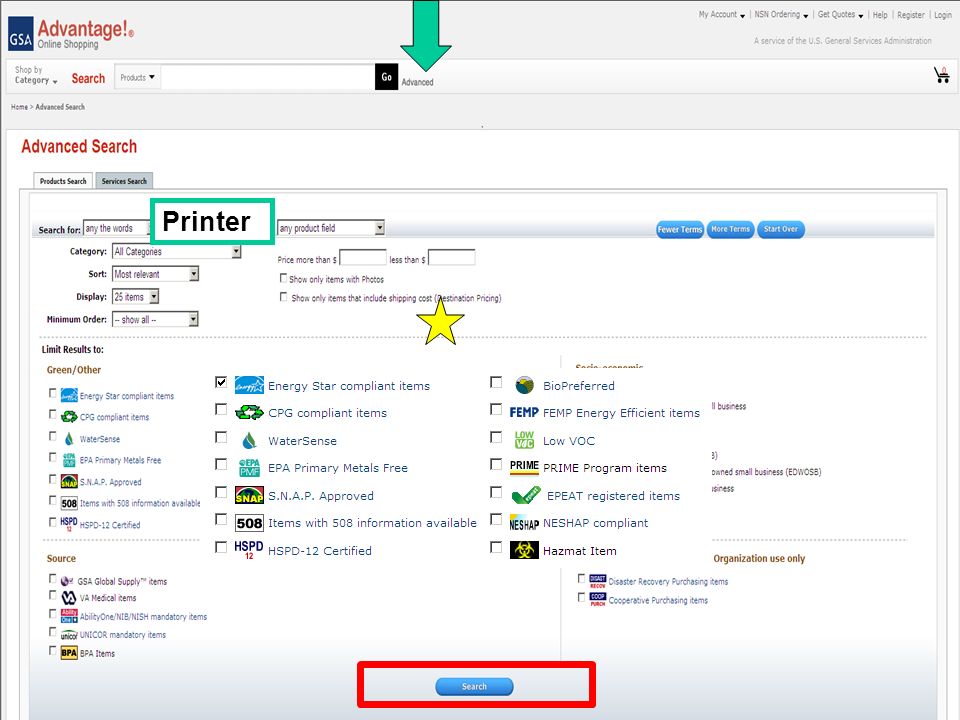The height and width of the screenshot is (720, 960).
Task: Click the BPA Items icon
Action: [x=69, y=653]
